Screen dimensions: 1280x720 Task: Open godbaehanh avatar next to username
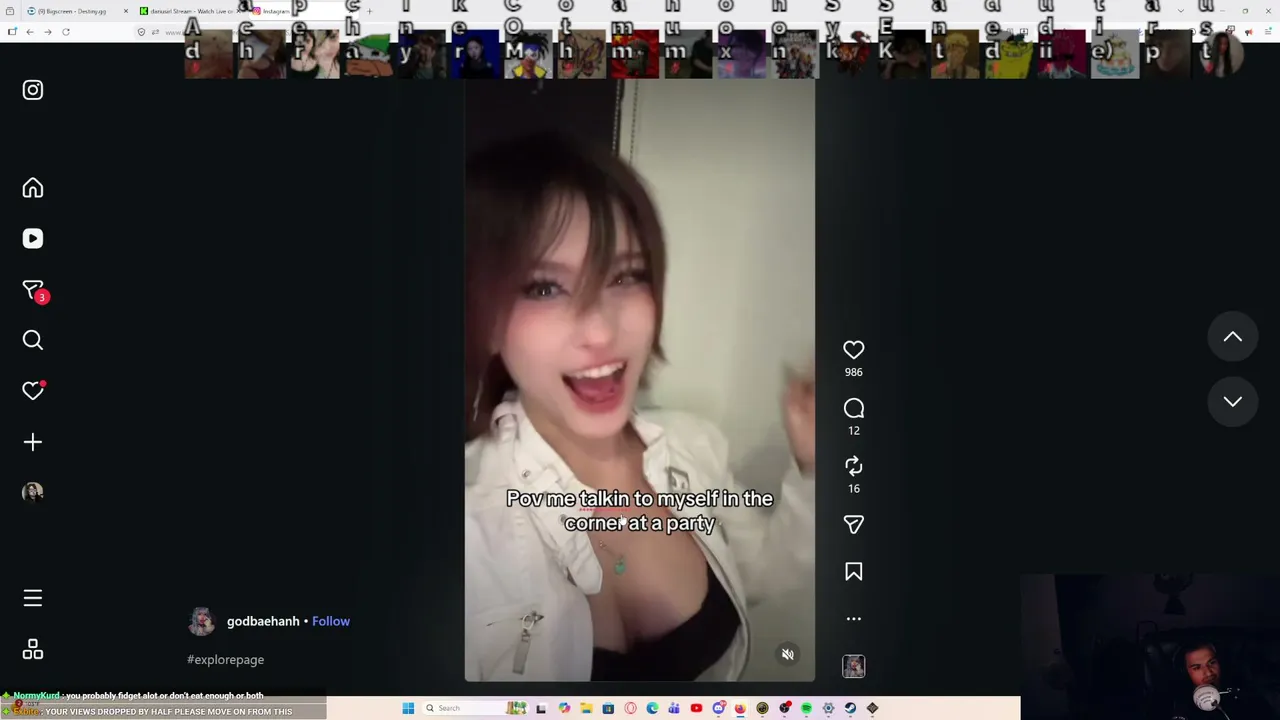[x=202, y=621]
